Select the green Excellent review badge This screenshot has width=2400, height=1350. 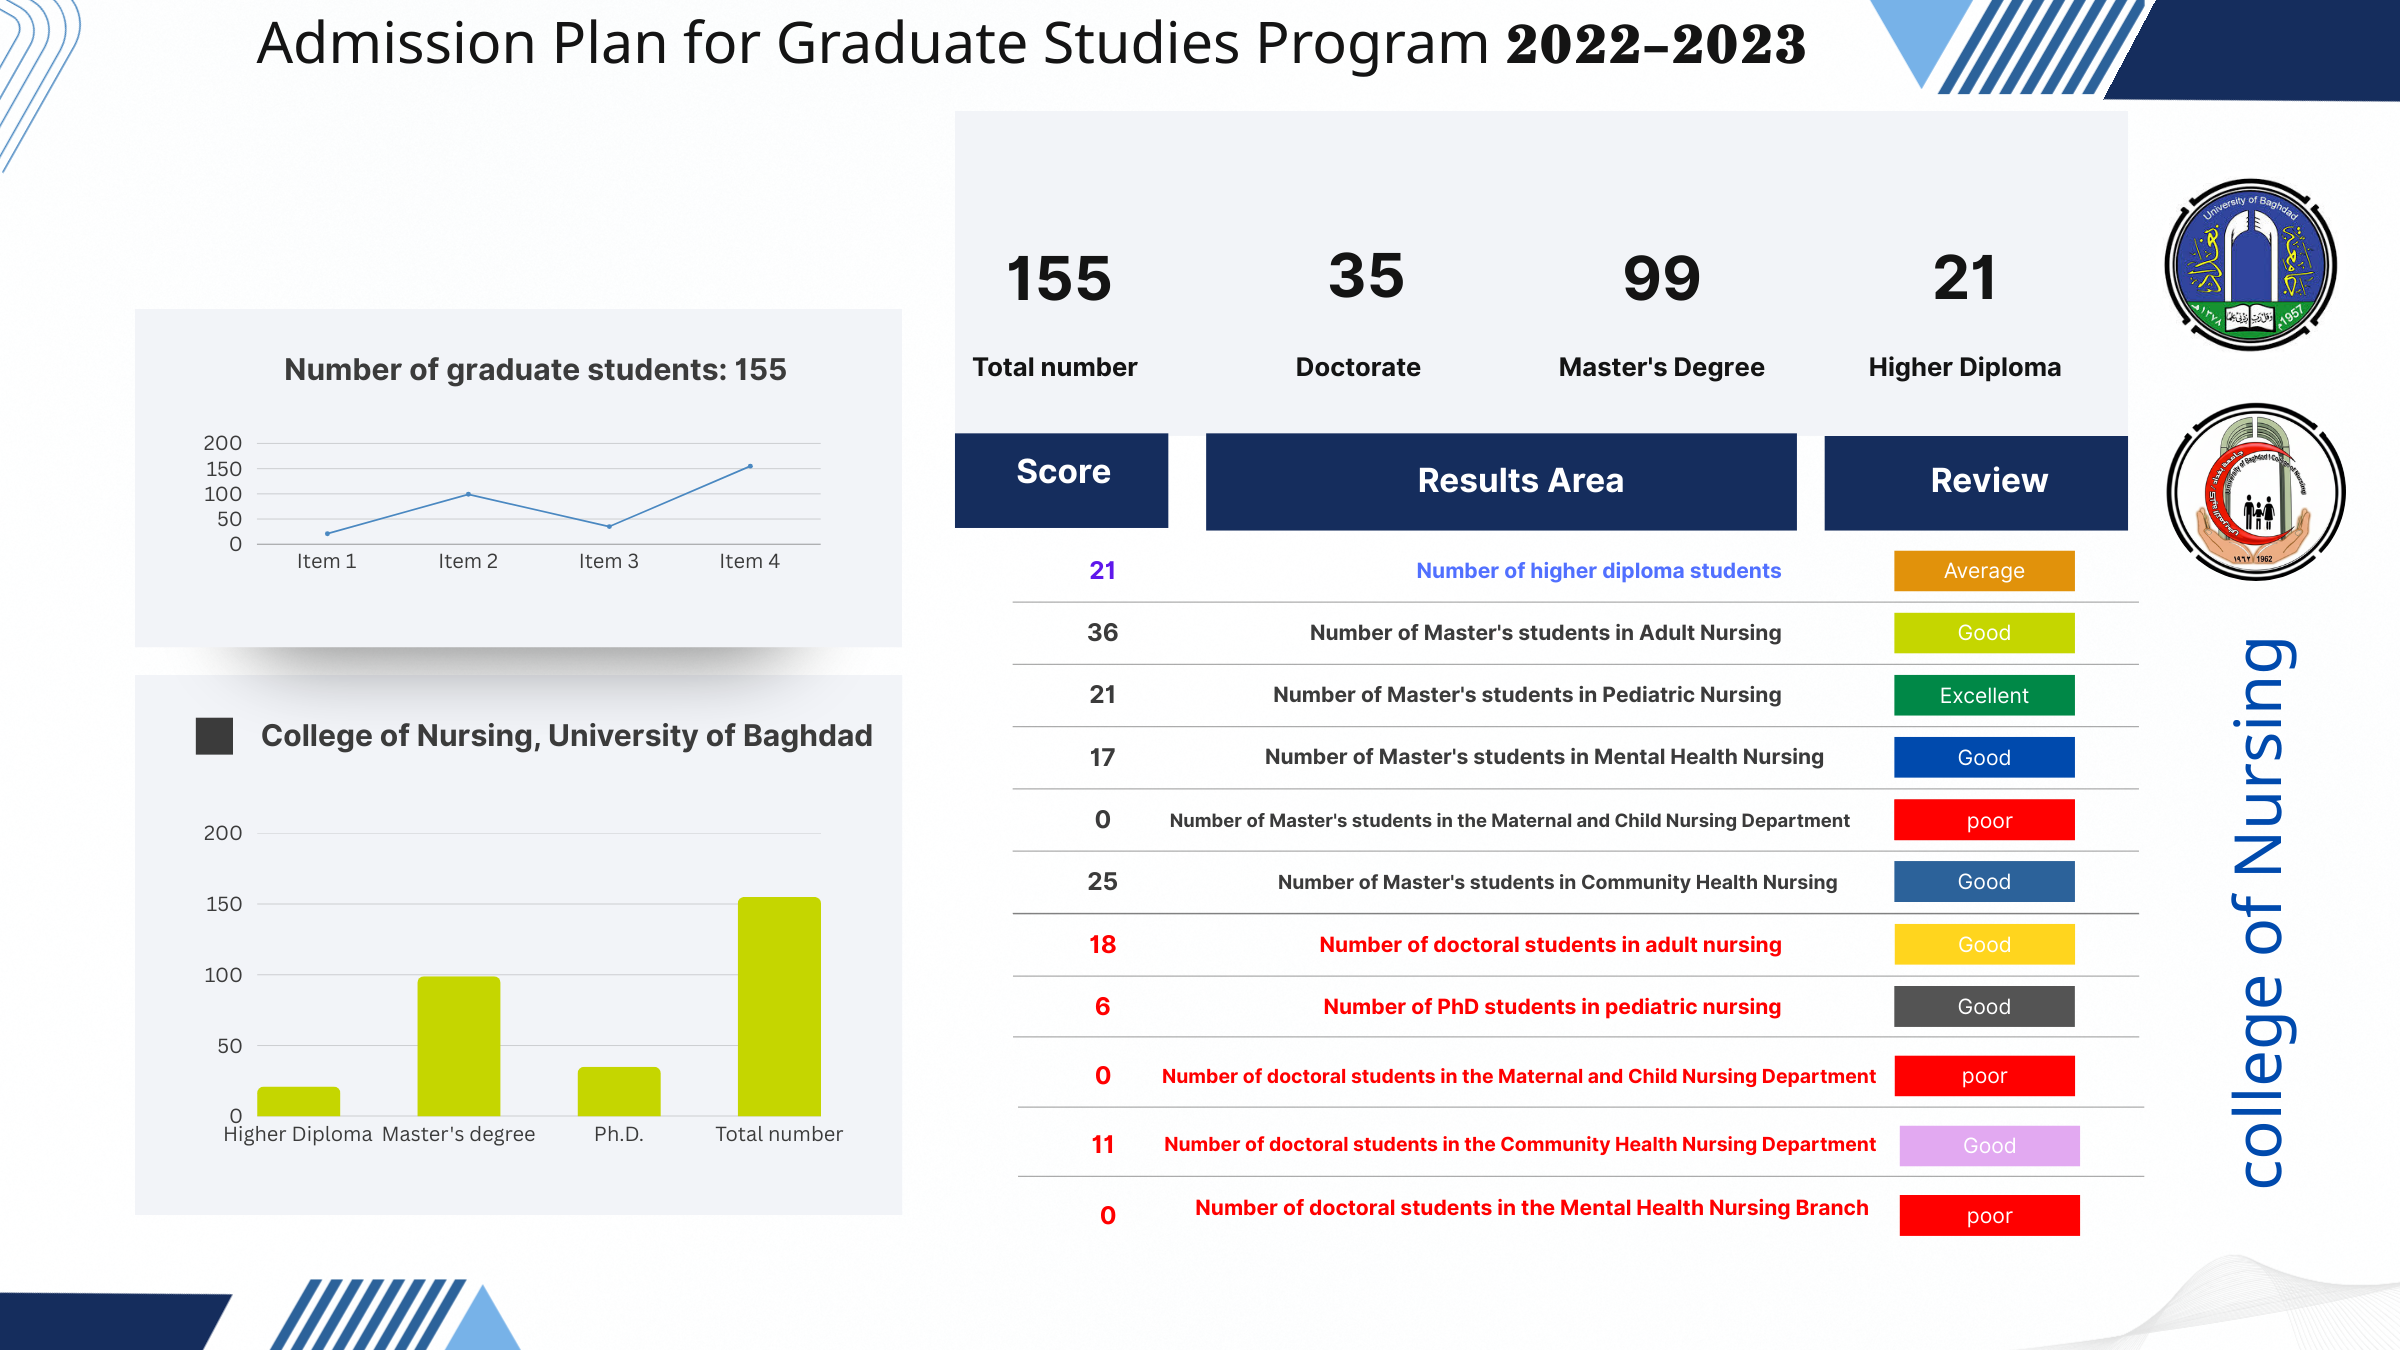tap(1983, 696)
